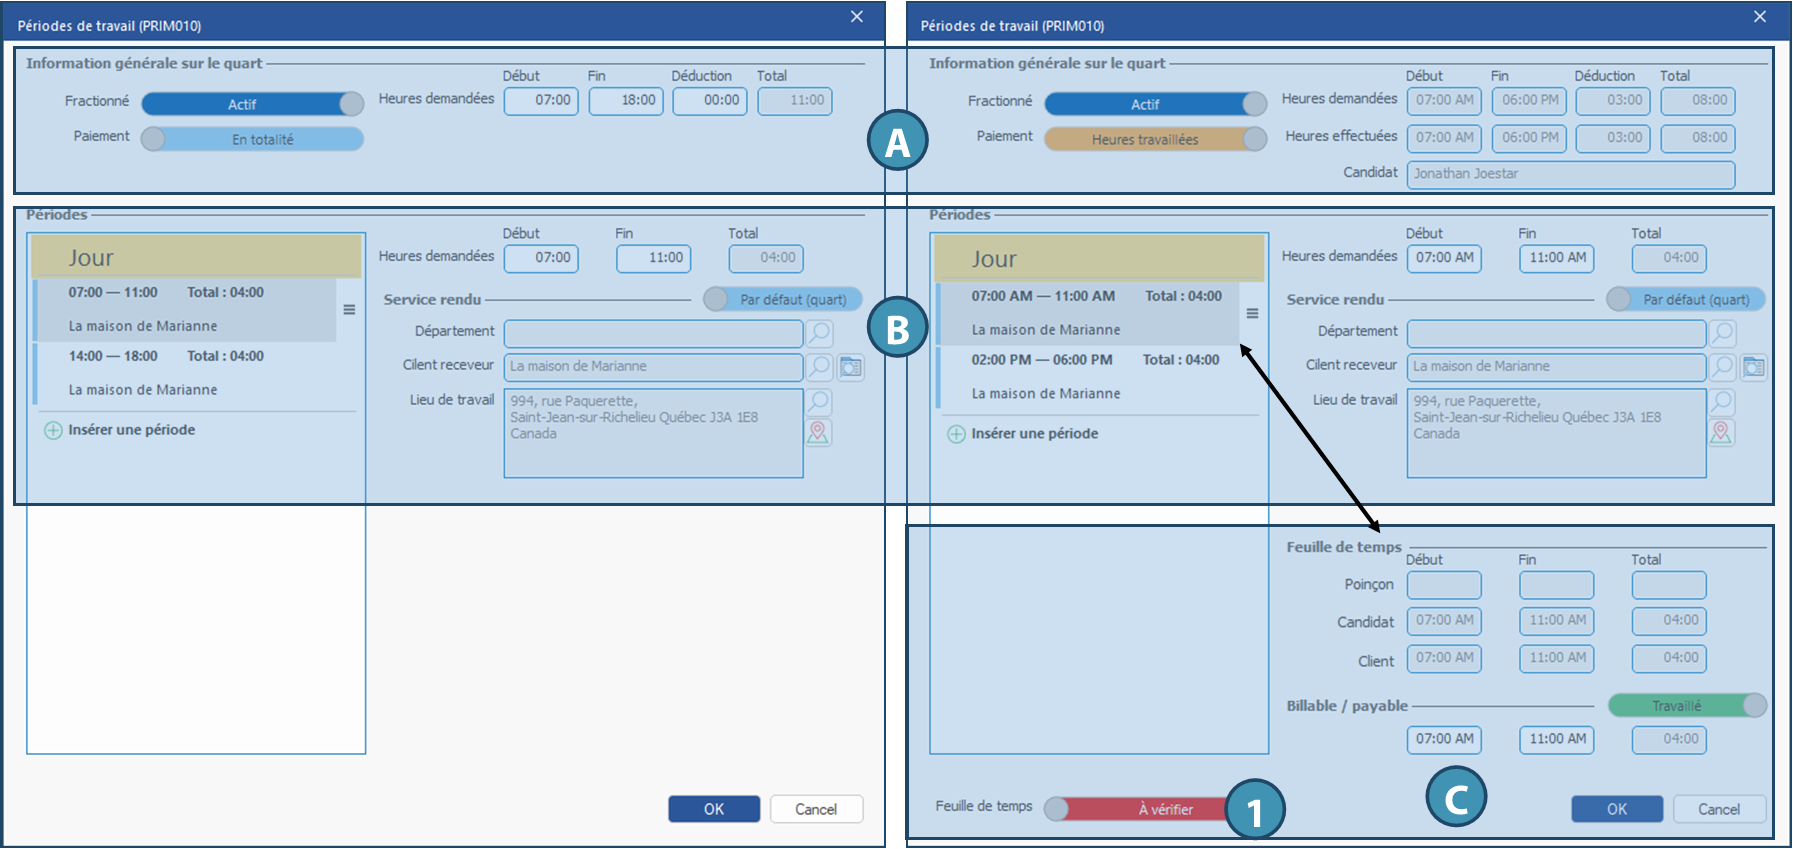1793x849 pixels.
Task: Open client record card icon in left dialog
Action: (851, 367)
